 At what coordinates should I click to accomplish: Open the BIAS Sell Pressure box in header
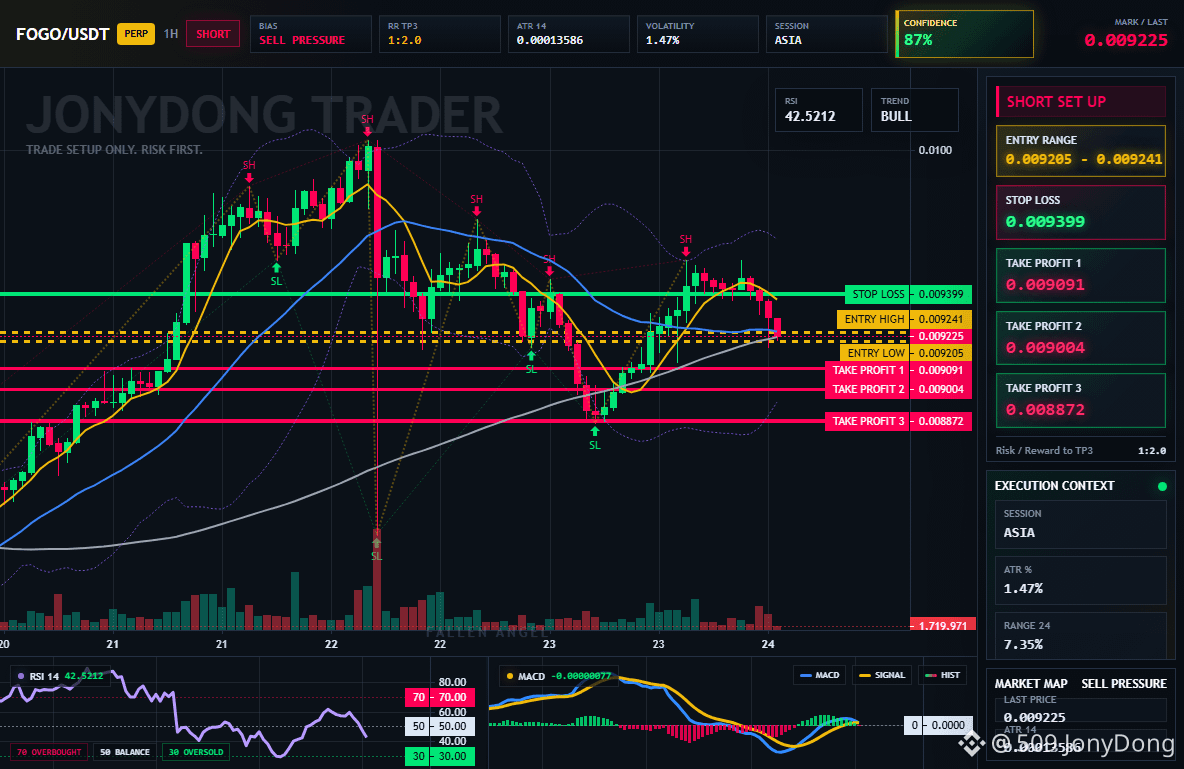click(x=310, y=34)
